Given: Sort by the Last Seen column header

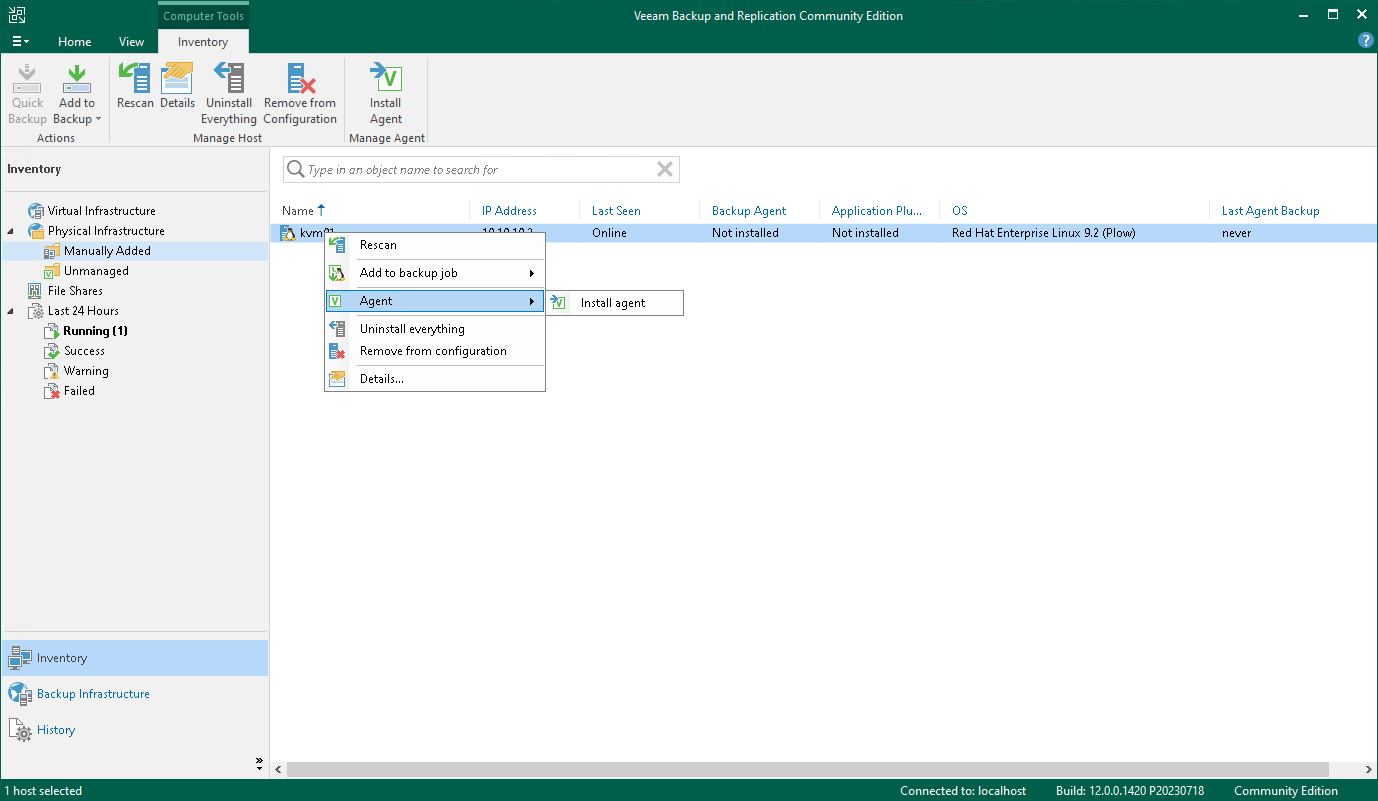Looking at the screenshot, I should (616, 211).
